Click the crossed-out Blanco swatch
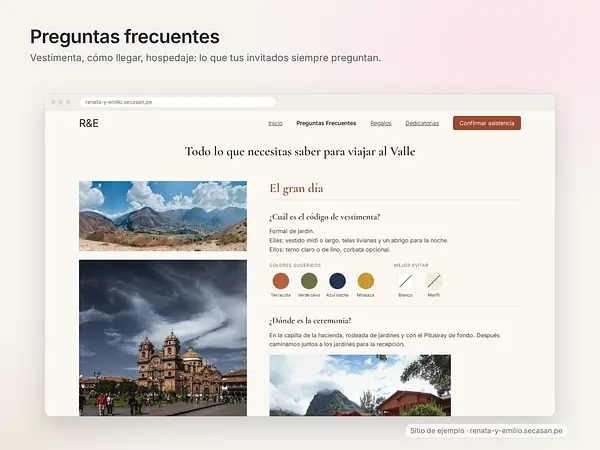600x450 pixels. (405, 281)
